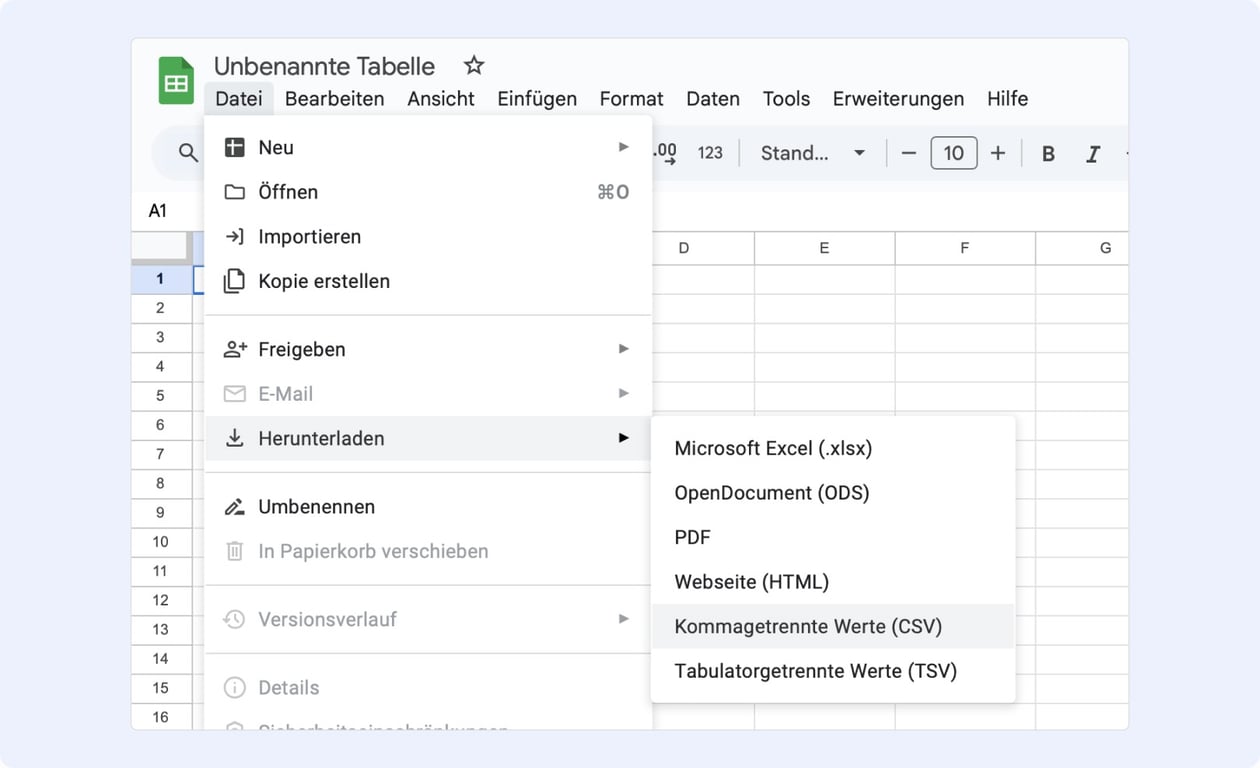Open the Freigeben submenu
The height and width of the screenshot is (768, 1260).
[x=428, y=349]
